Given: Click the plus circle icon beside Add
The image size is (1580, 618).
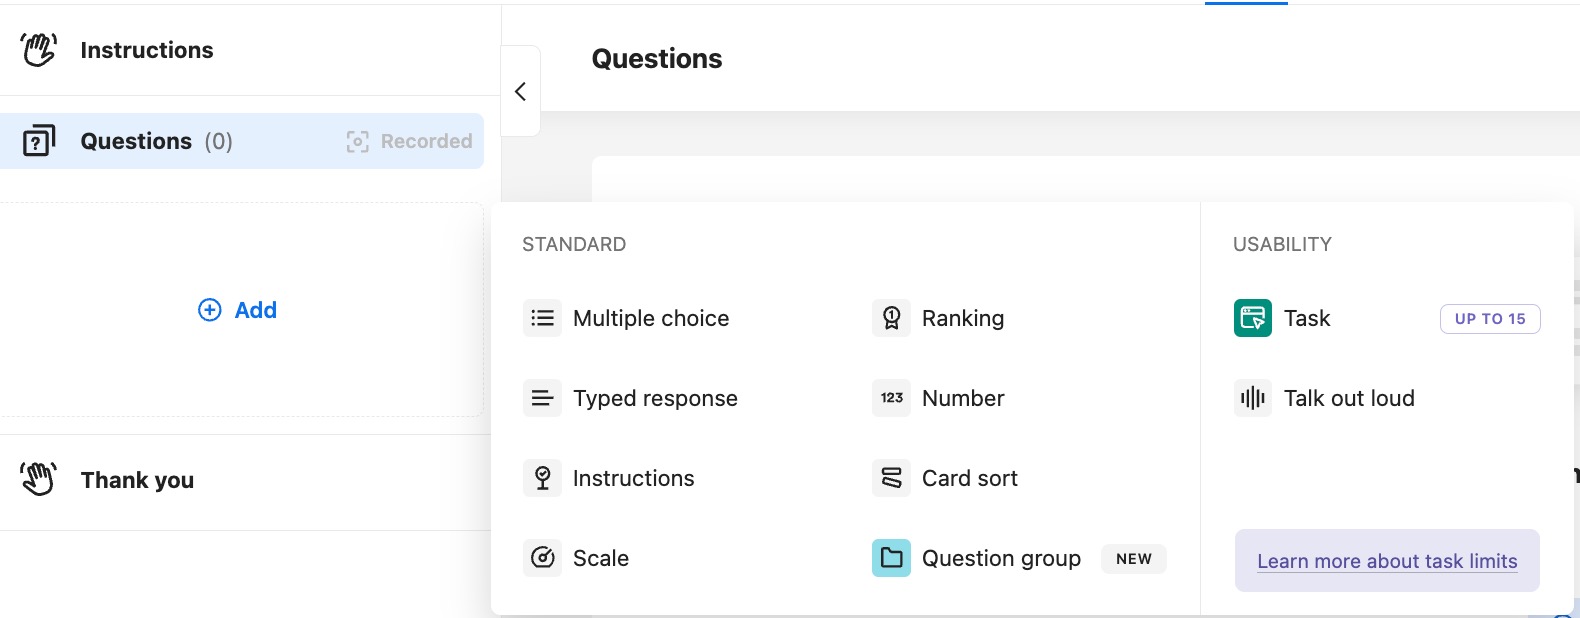Looking at the screenshot, I should [210, 310].
